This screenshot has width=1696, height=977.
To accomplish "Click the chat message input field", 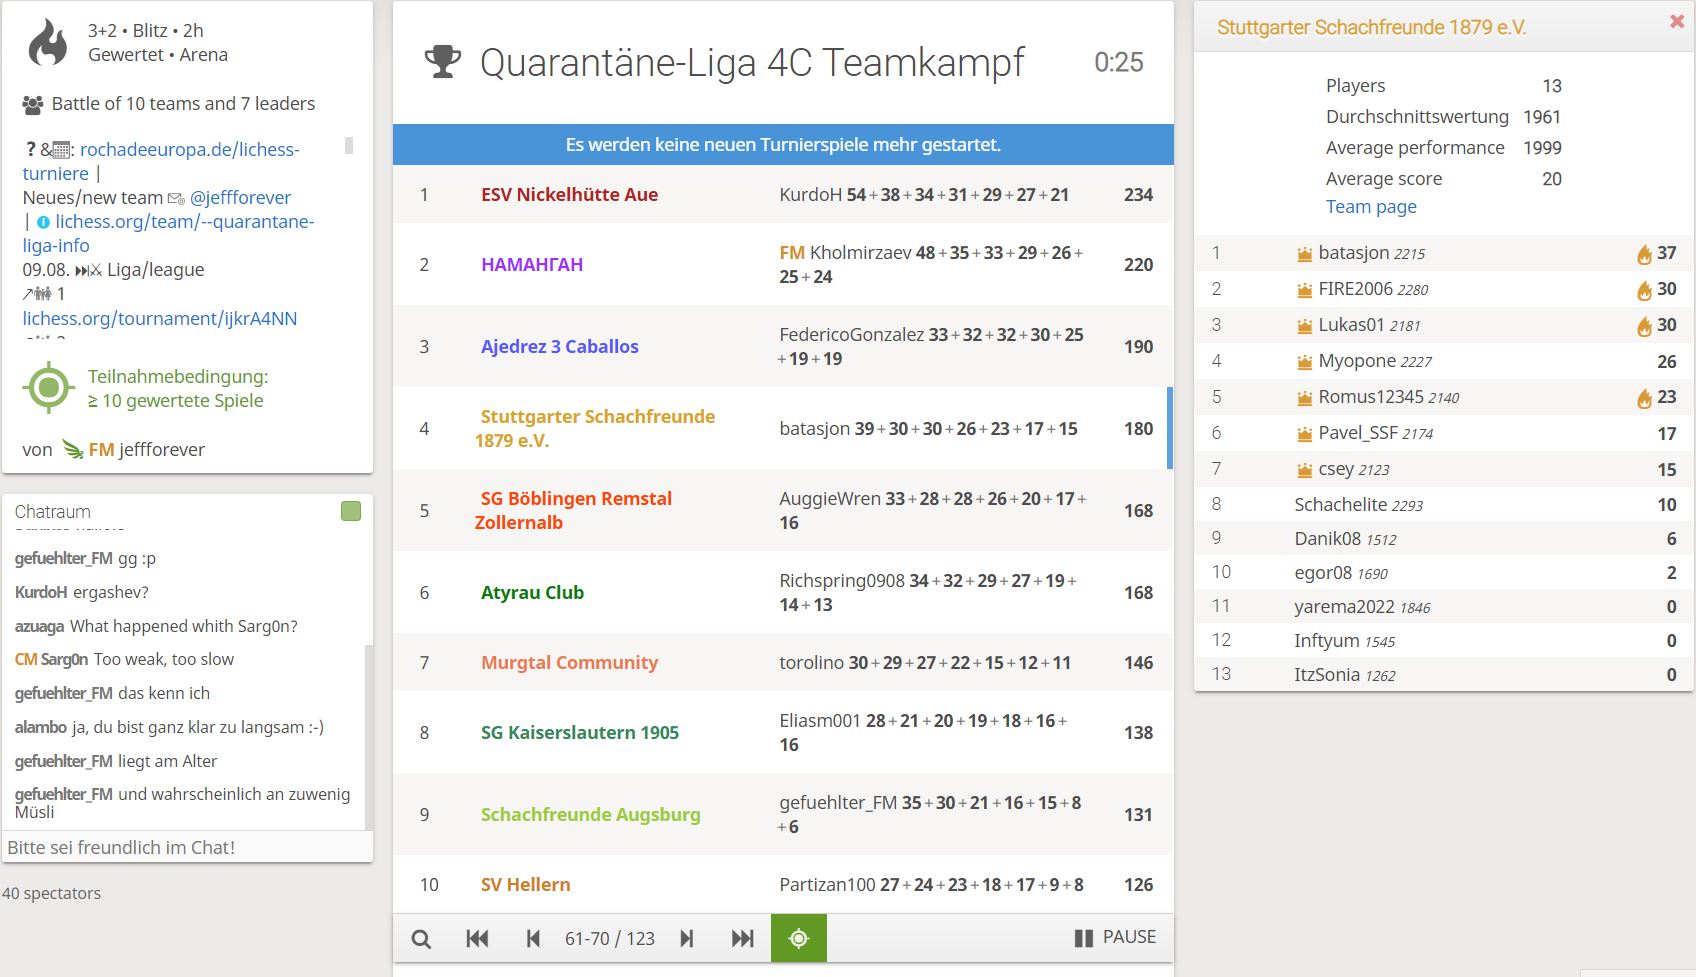I will 187,847.
